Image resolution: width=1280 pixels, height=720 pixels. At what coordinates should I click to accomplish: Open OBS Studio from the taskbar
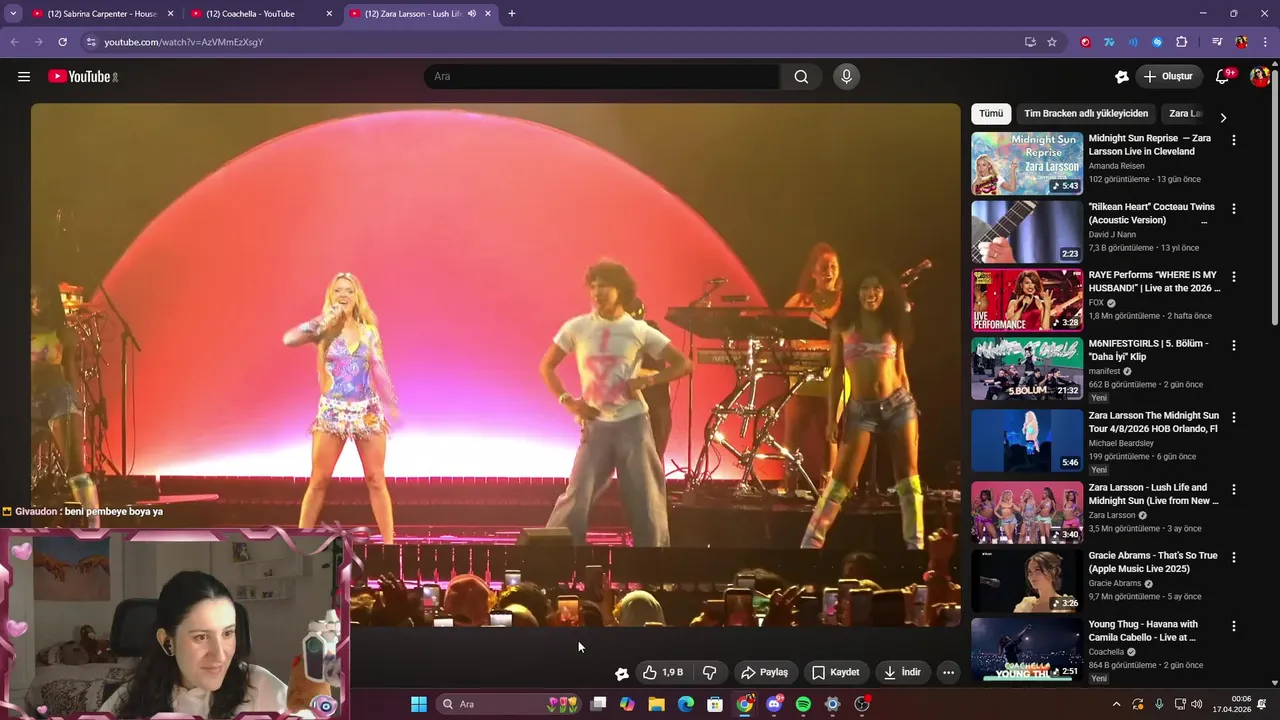click(x=862, y=704)
